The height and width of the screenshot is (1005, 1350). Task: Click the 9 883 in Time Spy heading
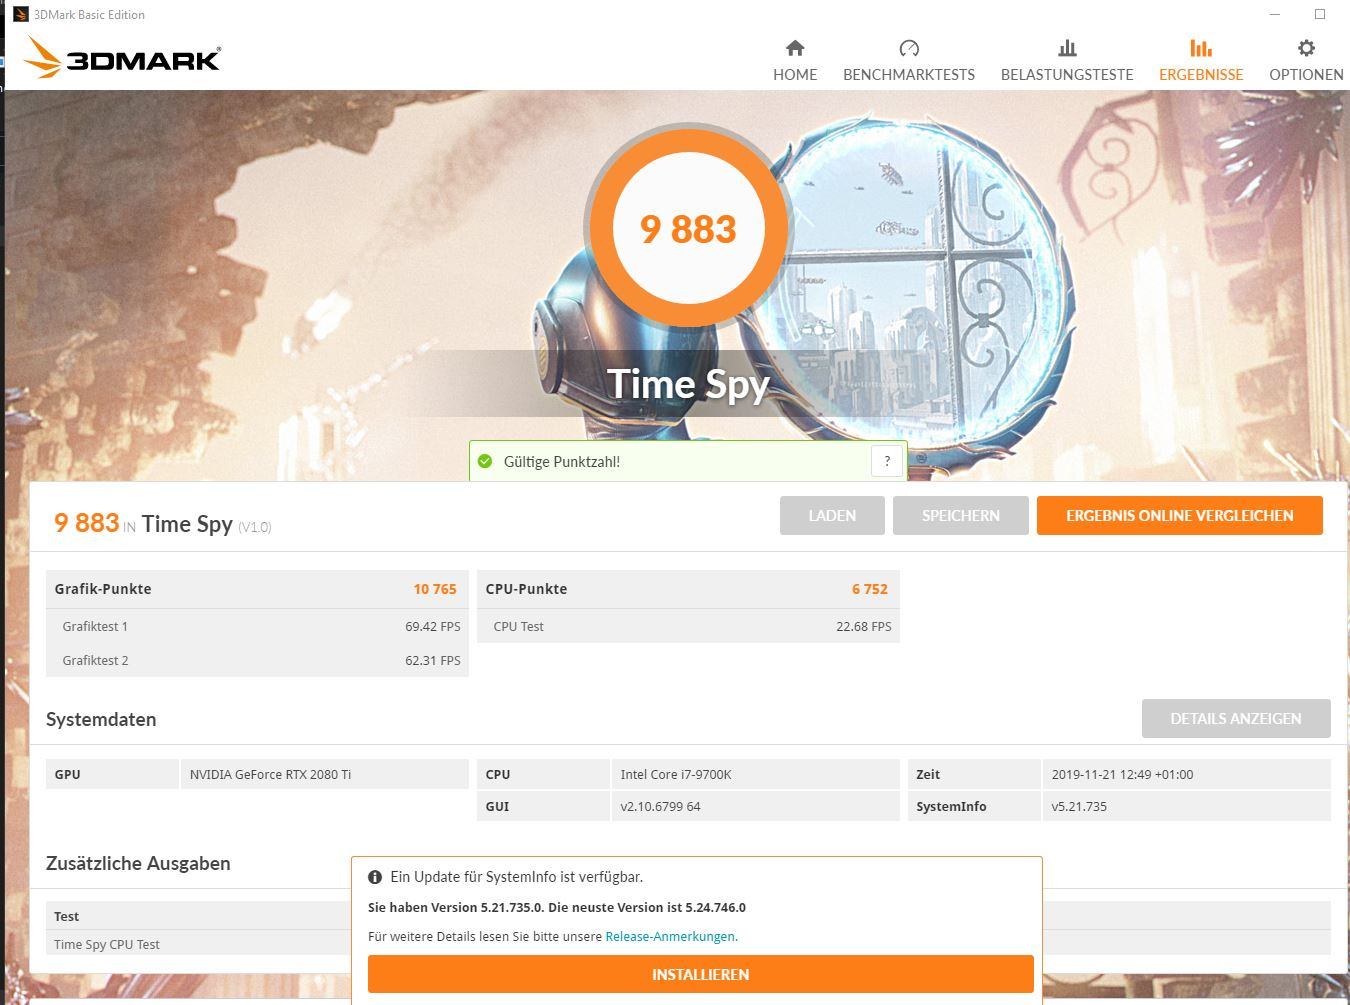click(162, 523)
